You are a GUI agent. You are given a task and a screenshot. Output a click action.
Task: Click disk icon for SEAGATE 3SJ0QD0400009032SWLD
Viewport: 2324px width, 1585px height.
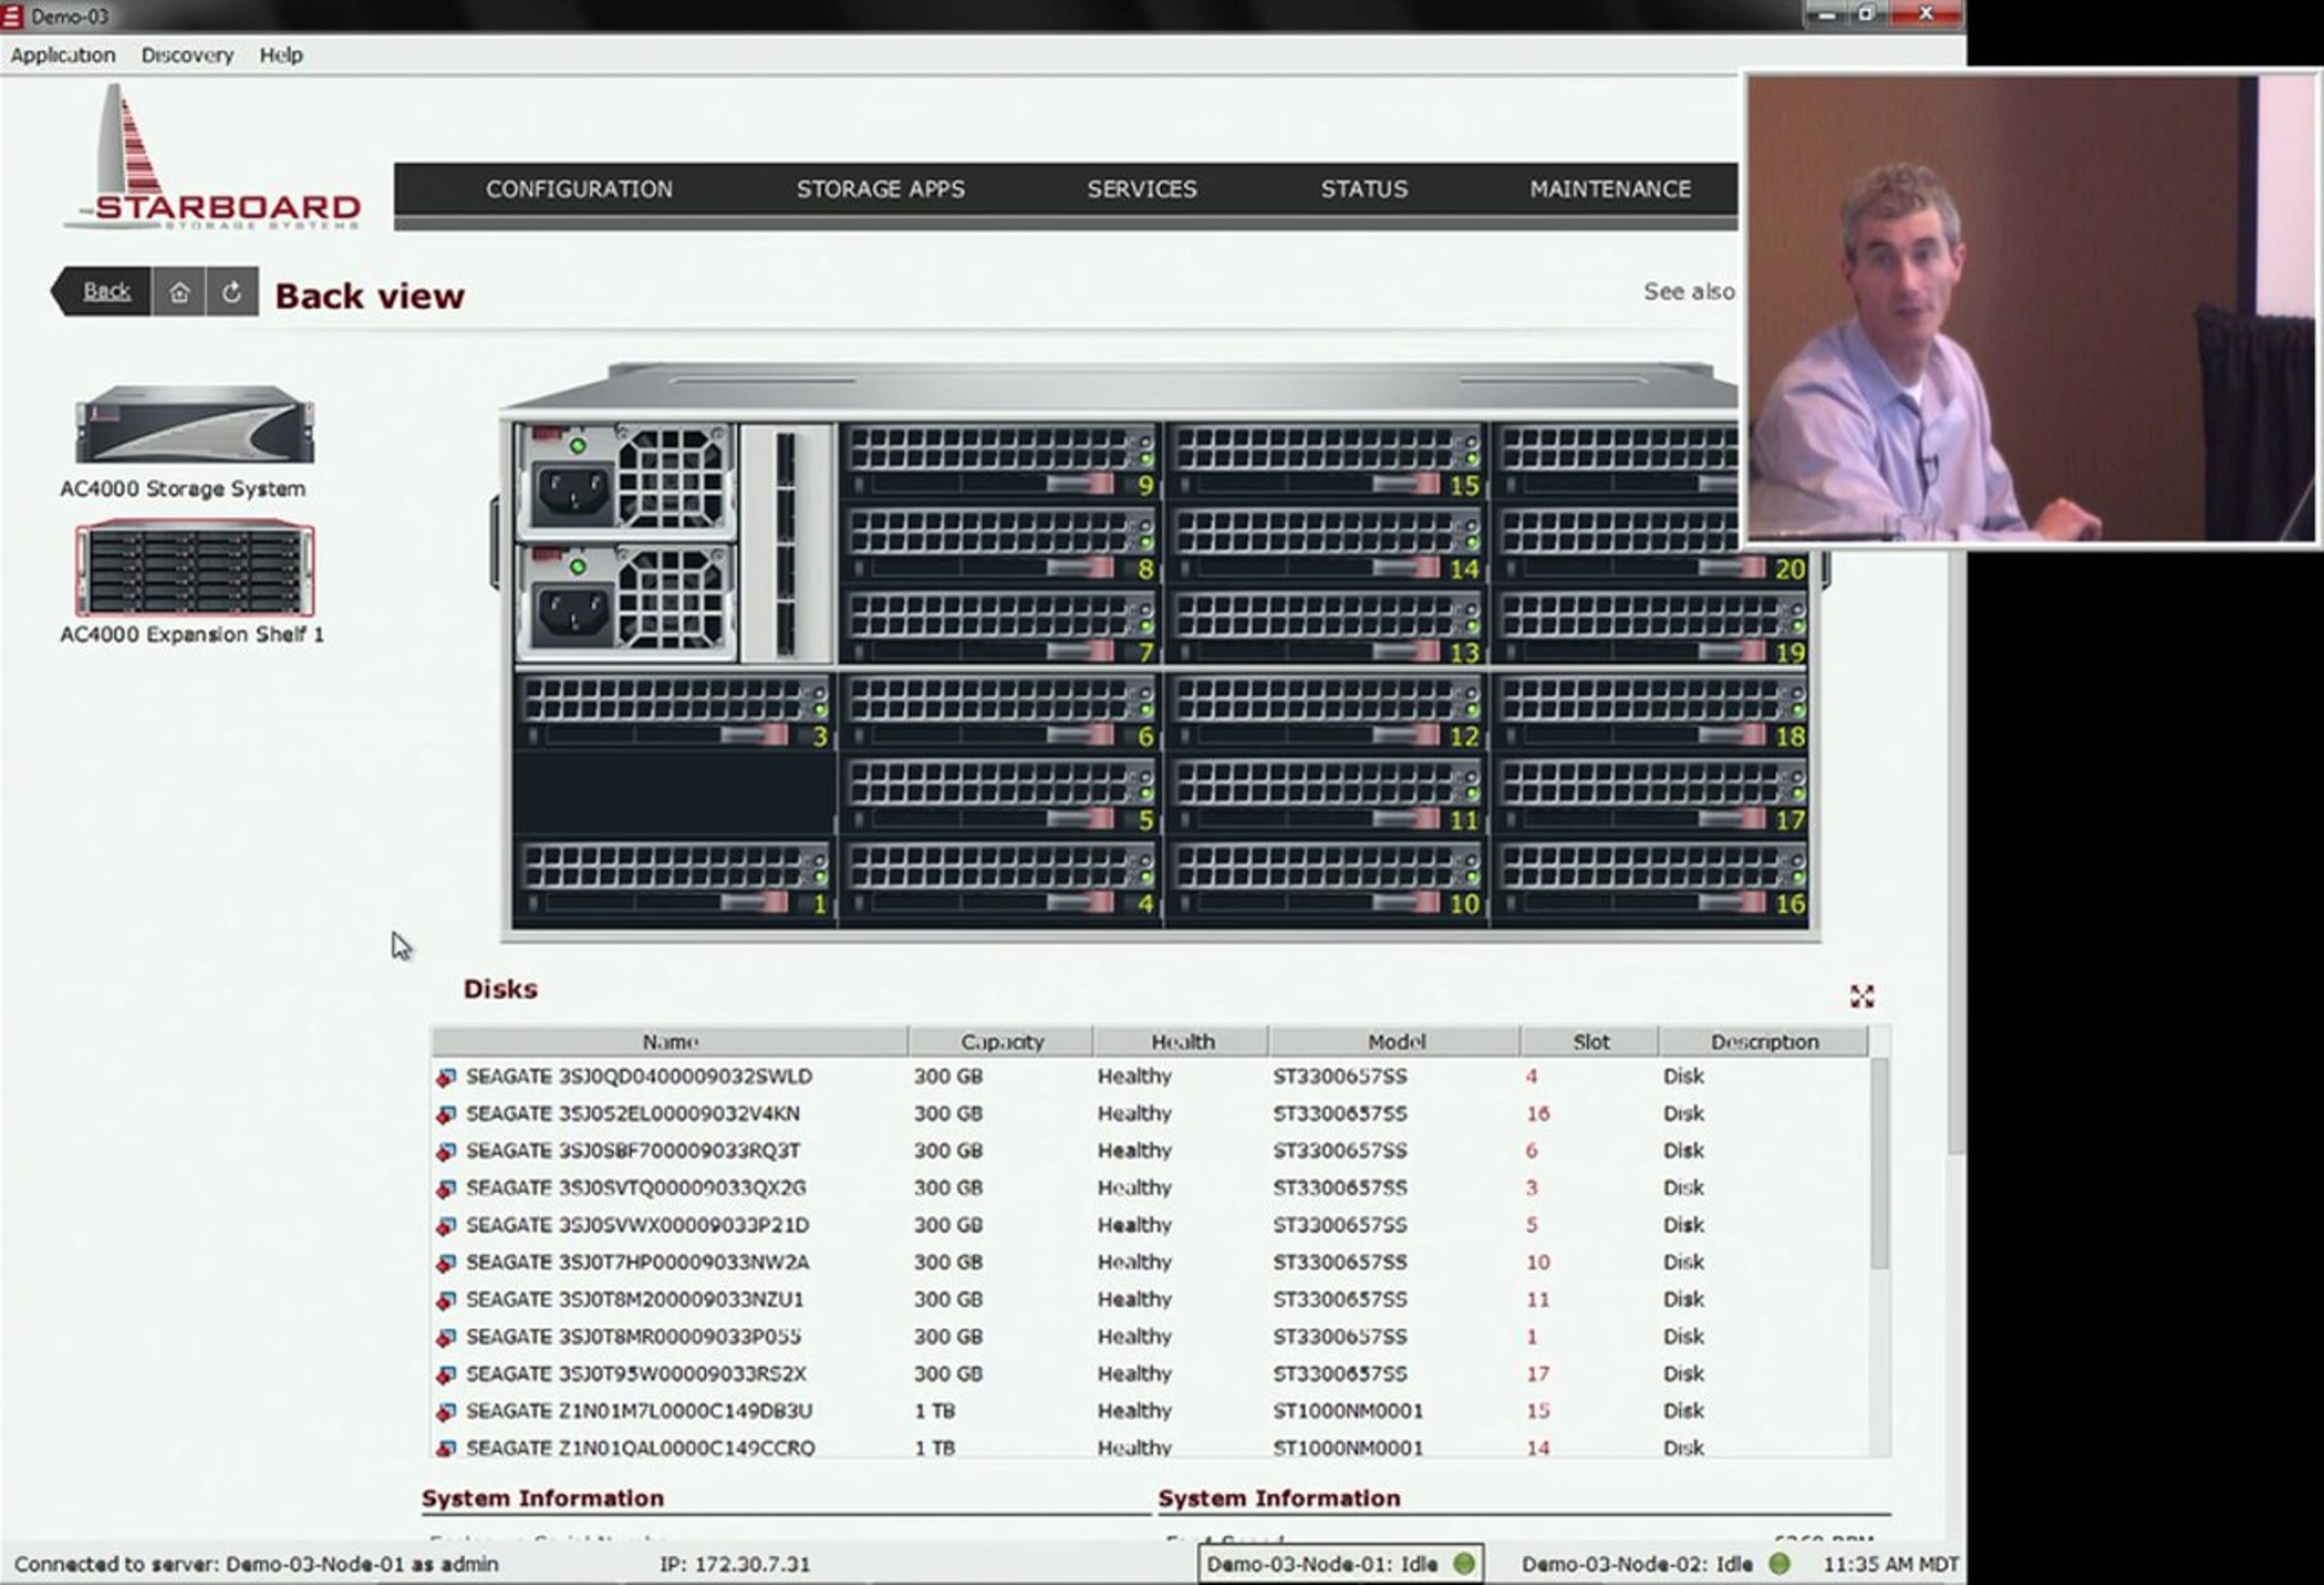[x=446, y=1077]
